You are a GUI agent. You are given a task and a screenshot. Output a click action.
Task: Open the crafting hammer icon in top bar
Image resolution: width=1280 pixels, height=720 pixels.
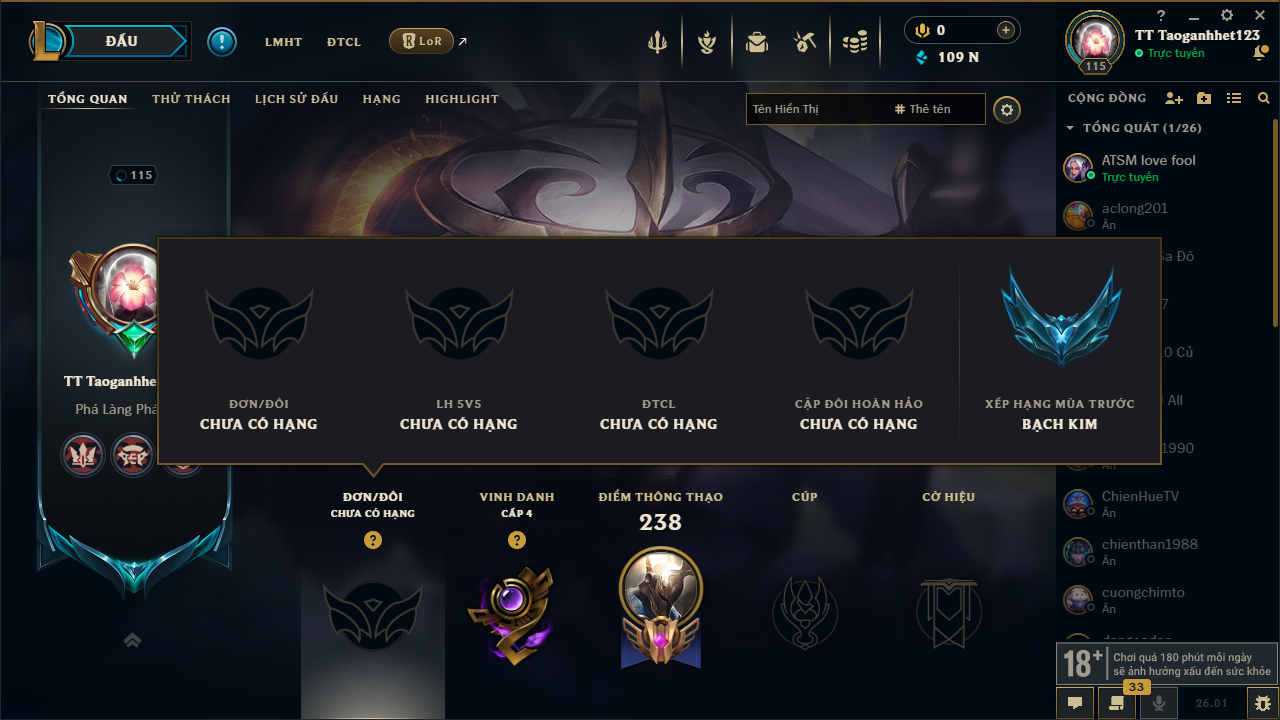[806, 42]
